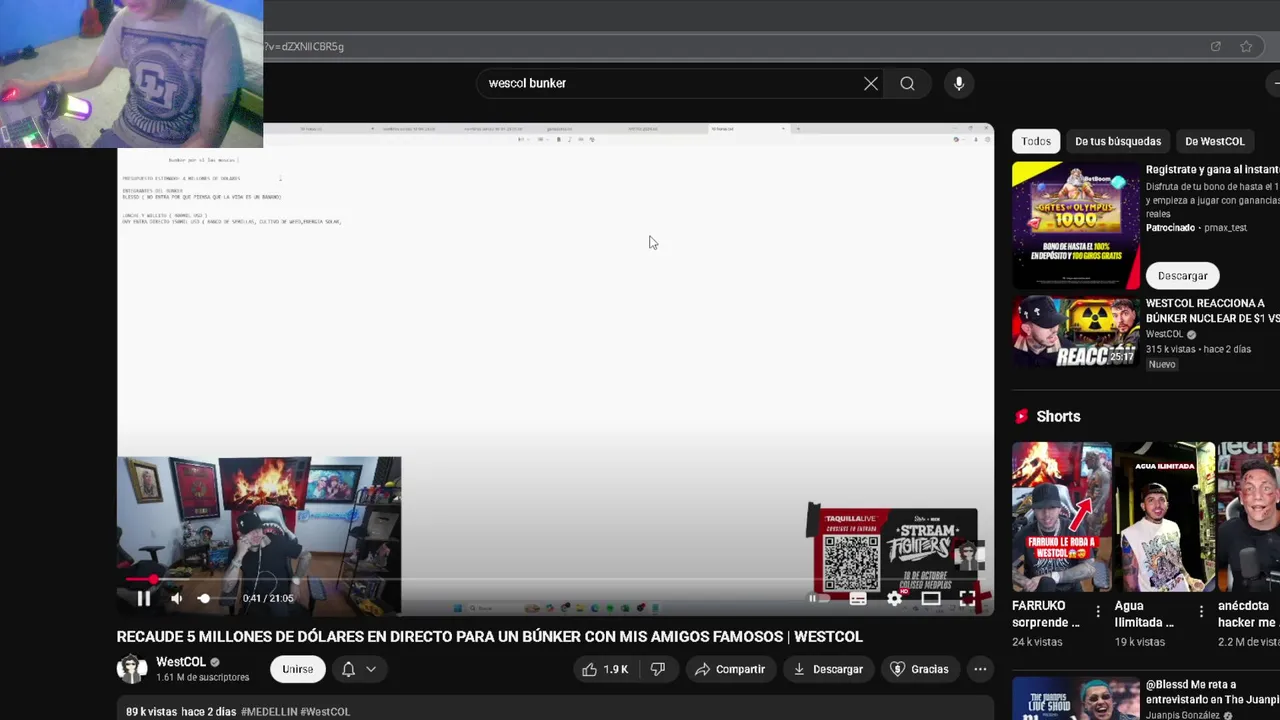Click the 'Patrocinado' label on the ad
This screenshot has height=720, width=1280.
click(x=1171, y=228)
